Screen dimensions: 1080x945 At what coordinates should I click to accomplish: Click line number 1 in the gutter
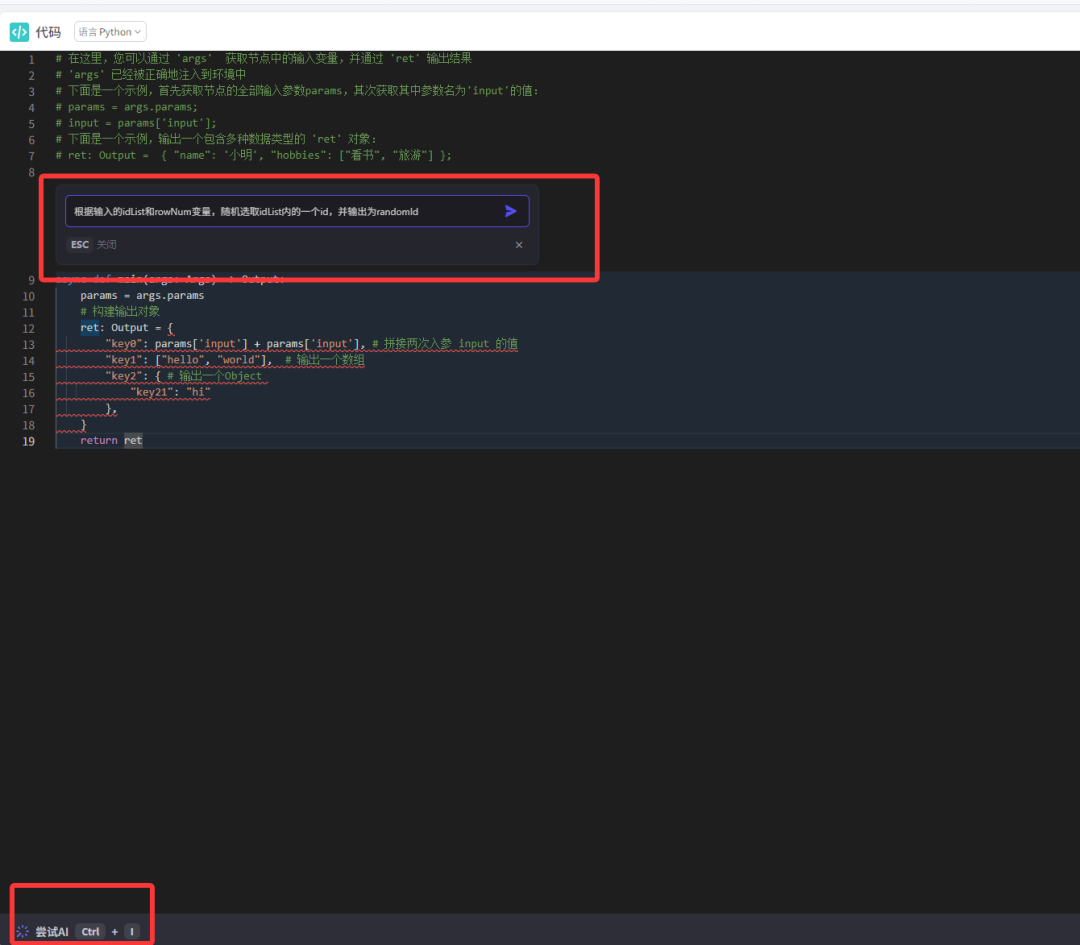31,60
